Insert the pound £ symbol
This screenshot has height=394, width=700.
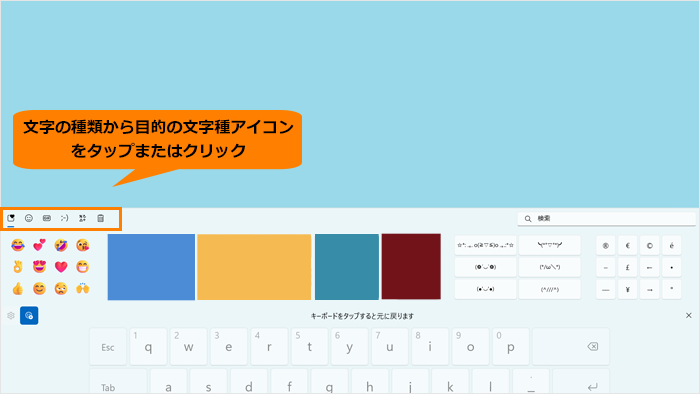[x=627, y=267]
